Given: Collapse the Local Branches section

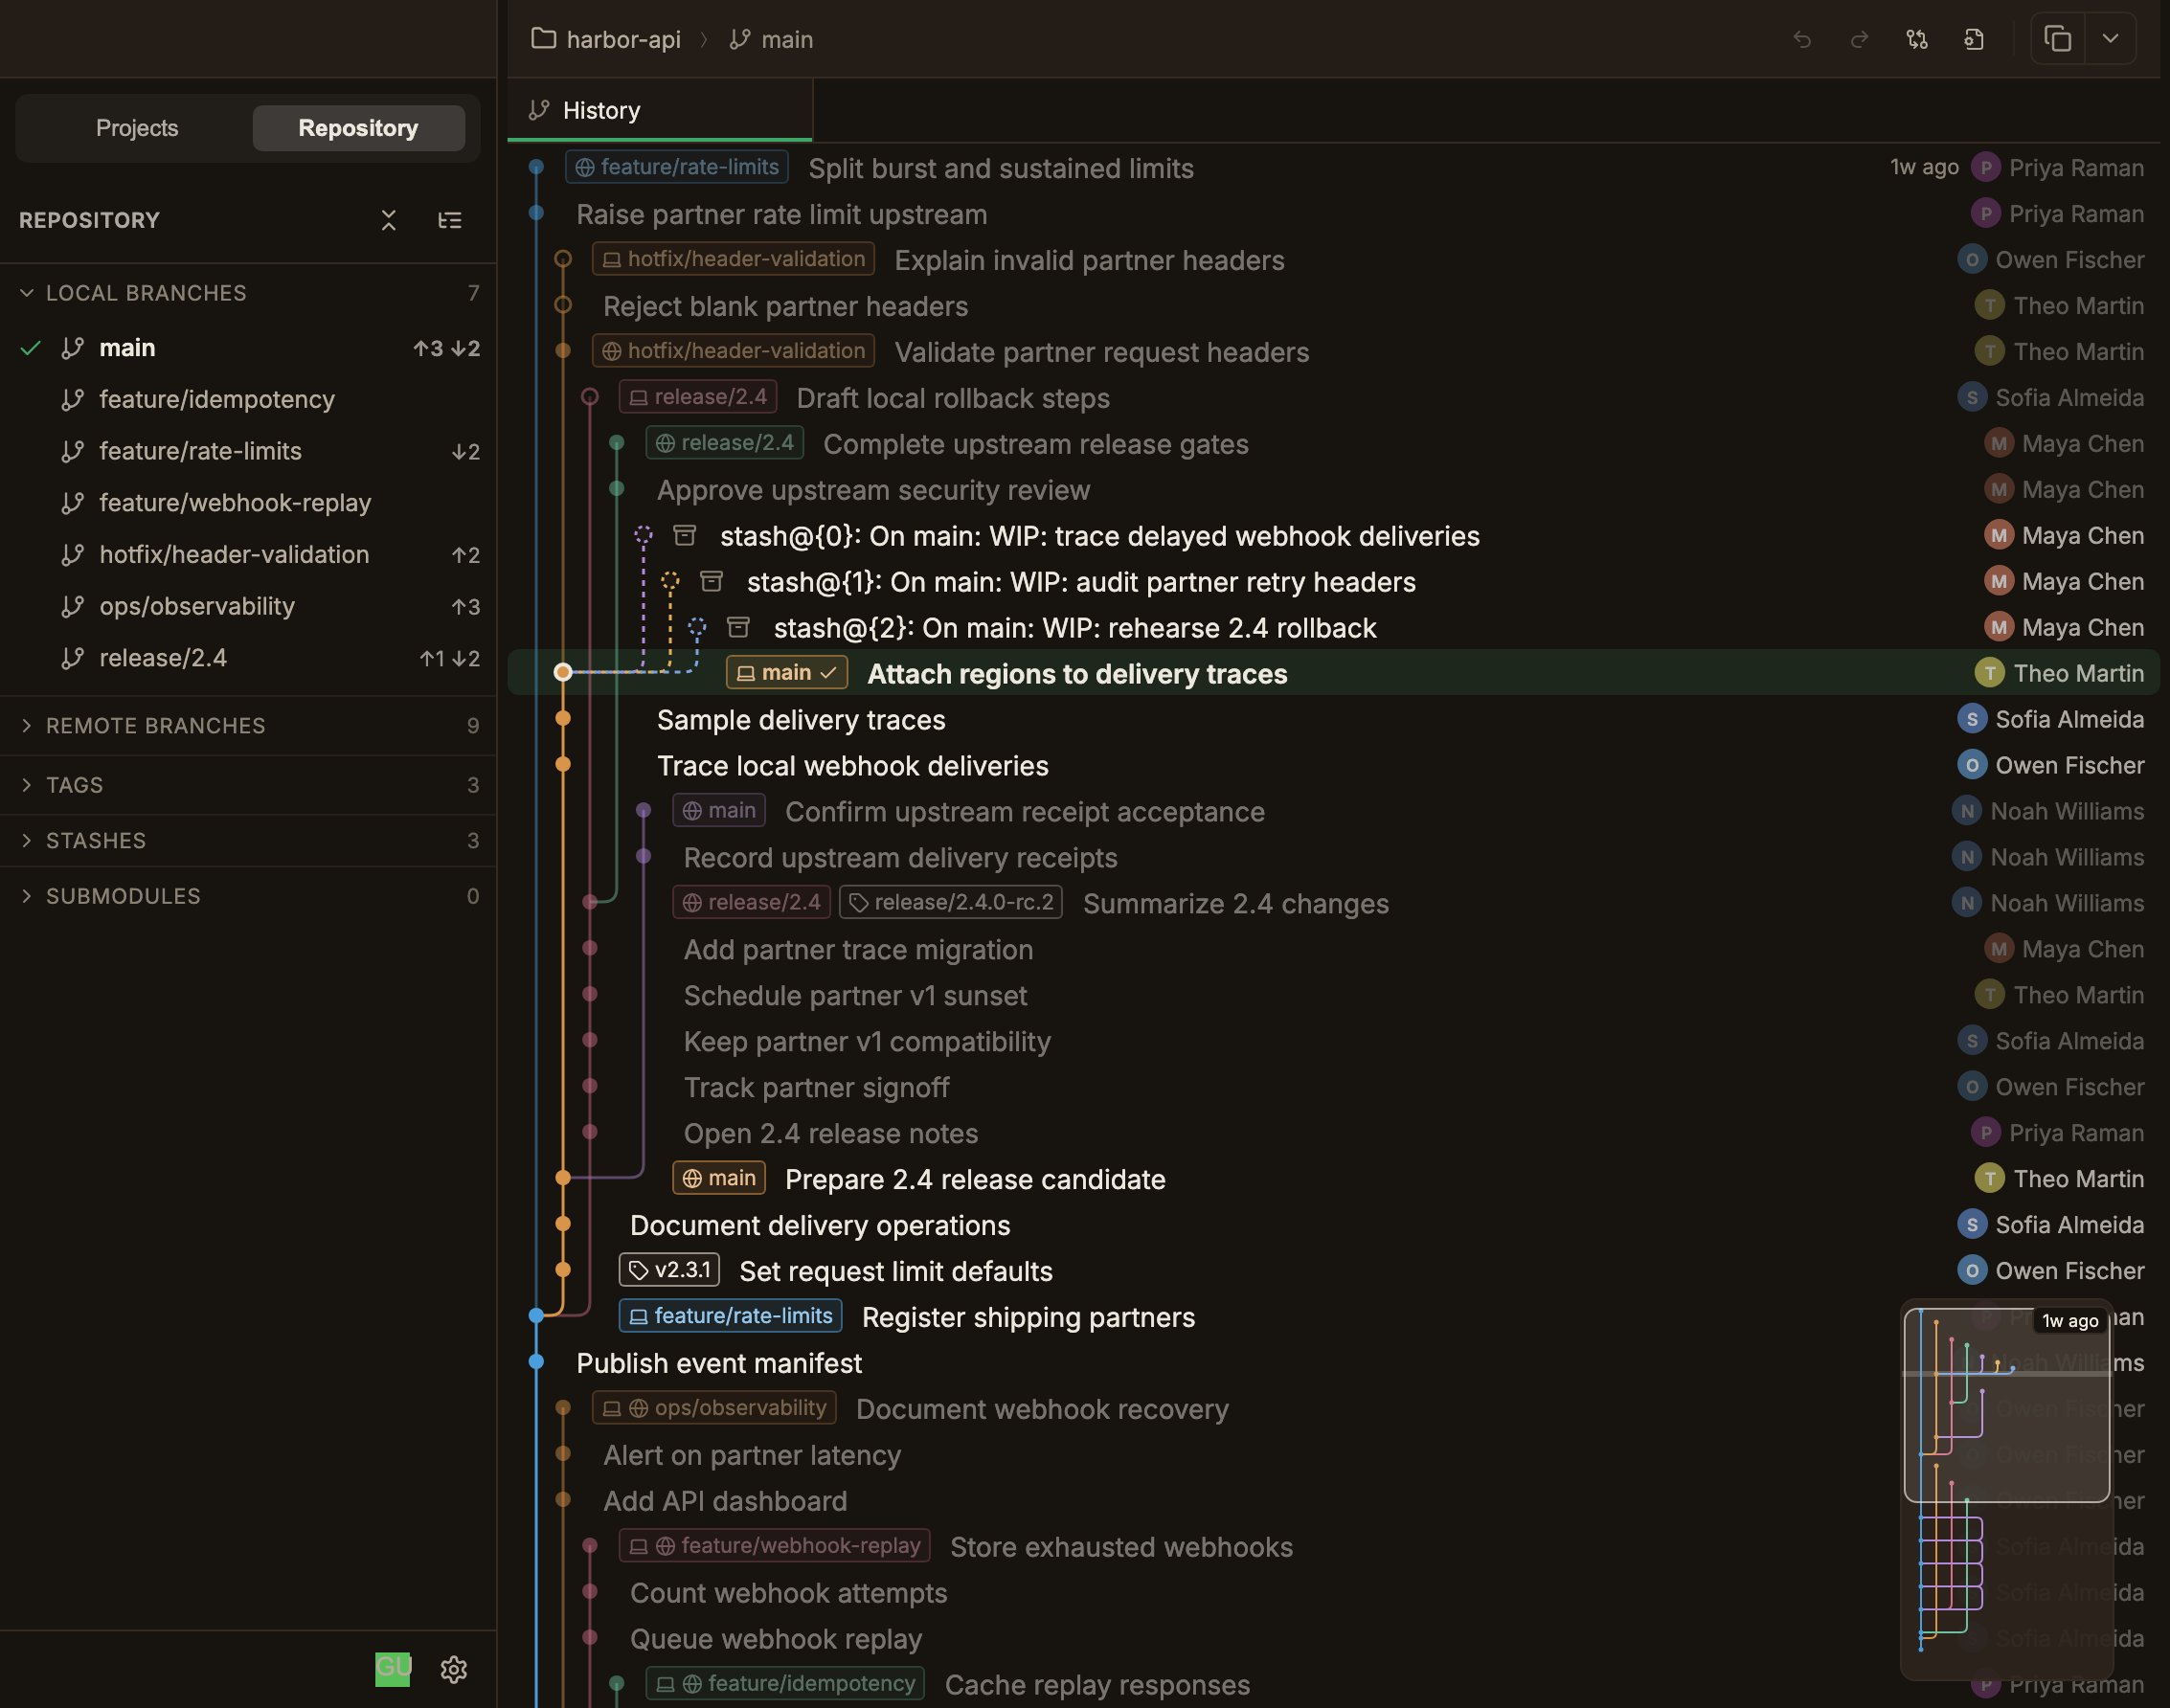Looking at the screenshot, I should point(248,293).
